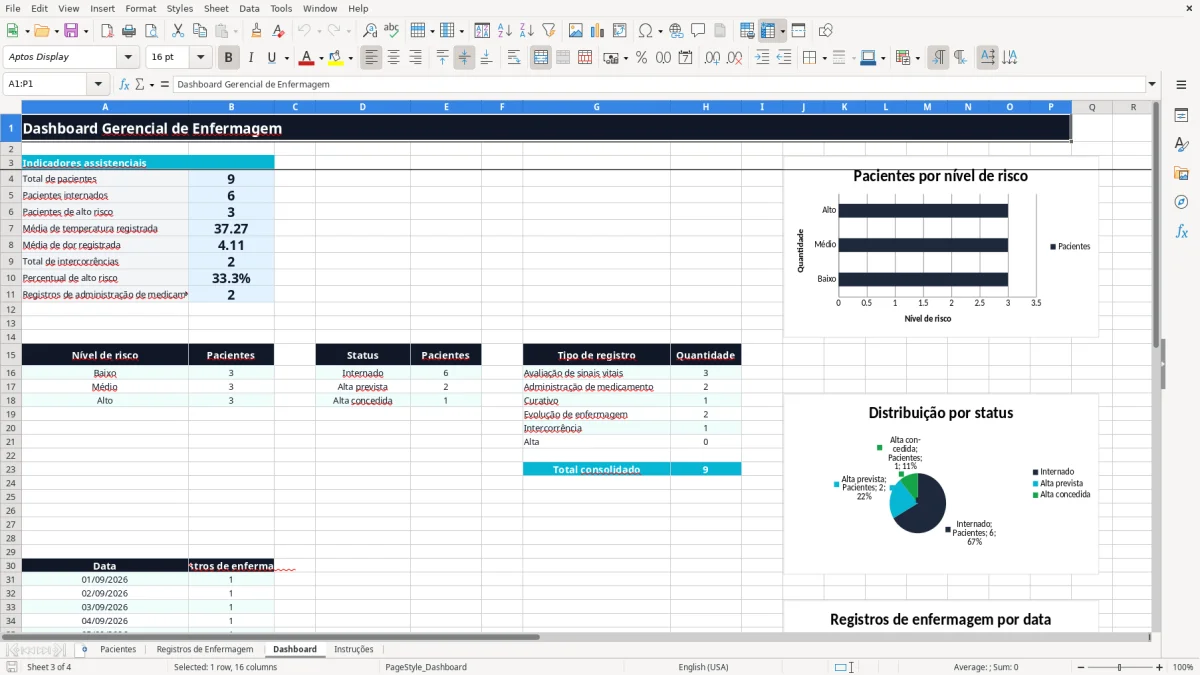Click English (USA) language status
This screenshot has width=1200, height=675.
(x=703, y=667)
